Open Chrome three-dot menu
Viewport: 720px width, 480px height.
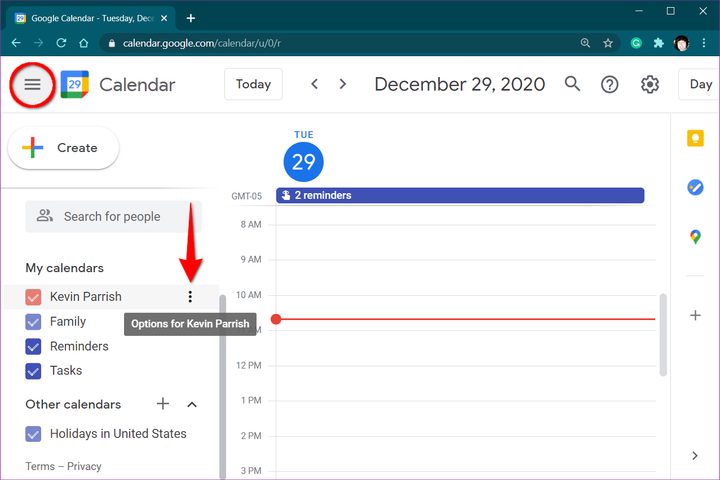703,43
